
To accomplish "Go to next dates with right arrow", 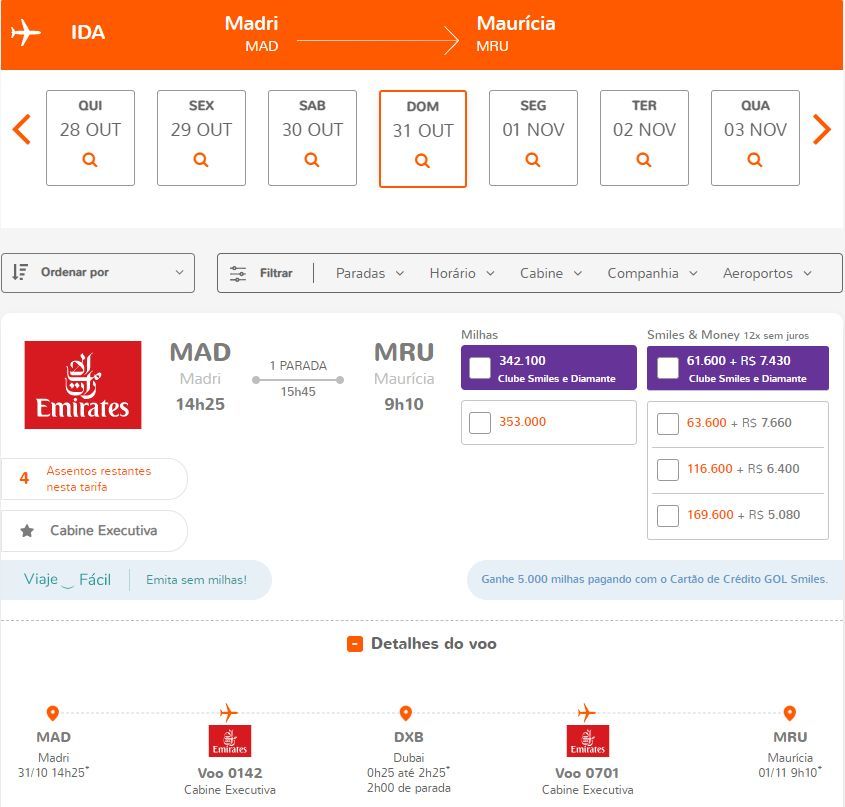I will [x=822, y=129].
